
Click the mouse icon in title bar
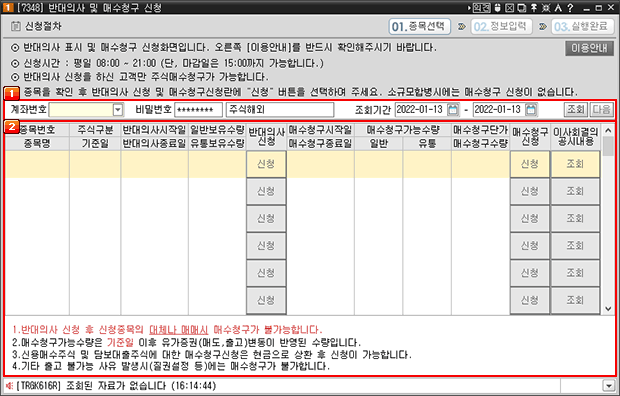coord(498,8)
